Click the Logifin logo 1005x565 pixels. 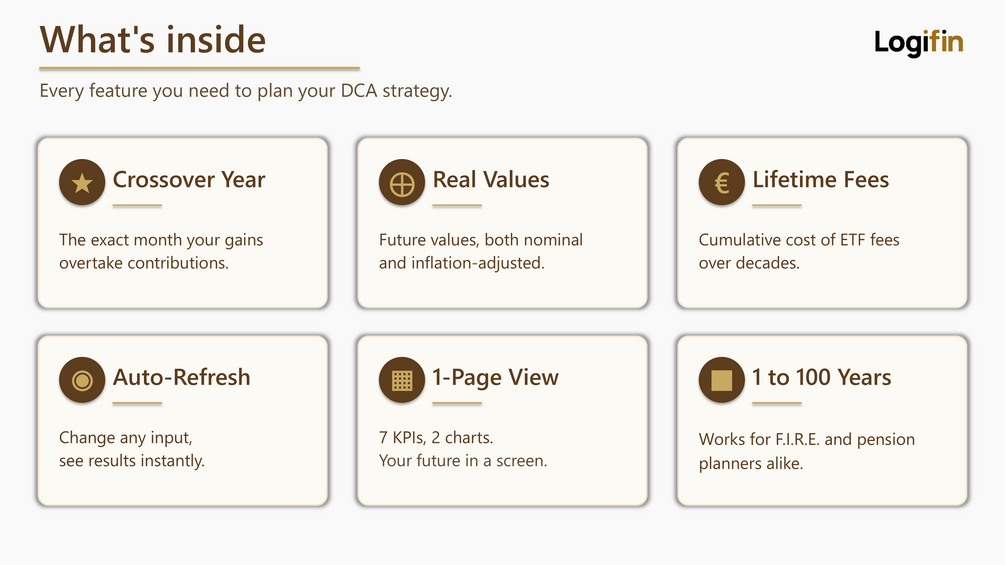pyautogui.click(x=918, y=42)
